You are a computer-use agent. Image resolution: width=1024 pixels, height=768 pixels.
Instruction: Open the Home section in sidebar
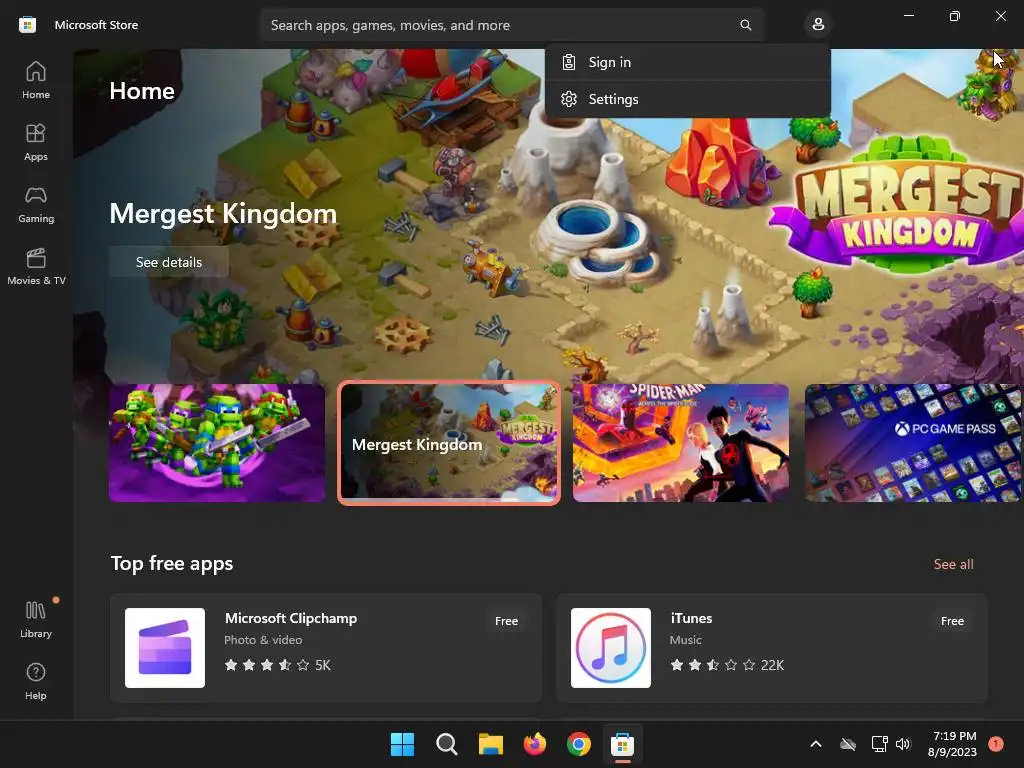tap(36, 80)
